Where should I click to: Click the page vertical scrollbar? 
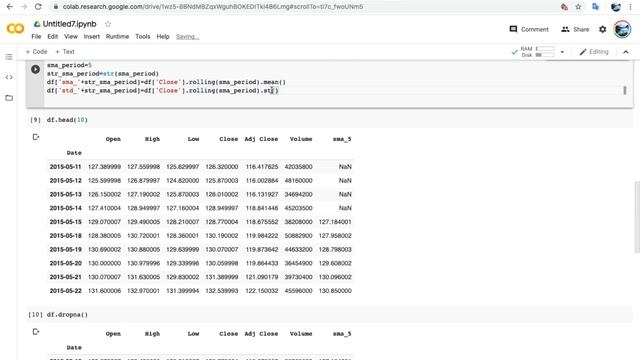click(x=637, y=216)
